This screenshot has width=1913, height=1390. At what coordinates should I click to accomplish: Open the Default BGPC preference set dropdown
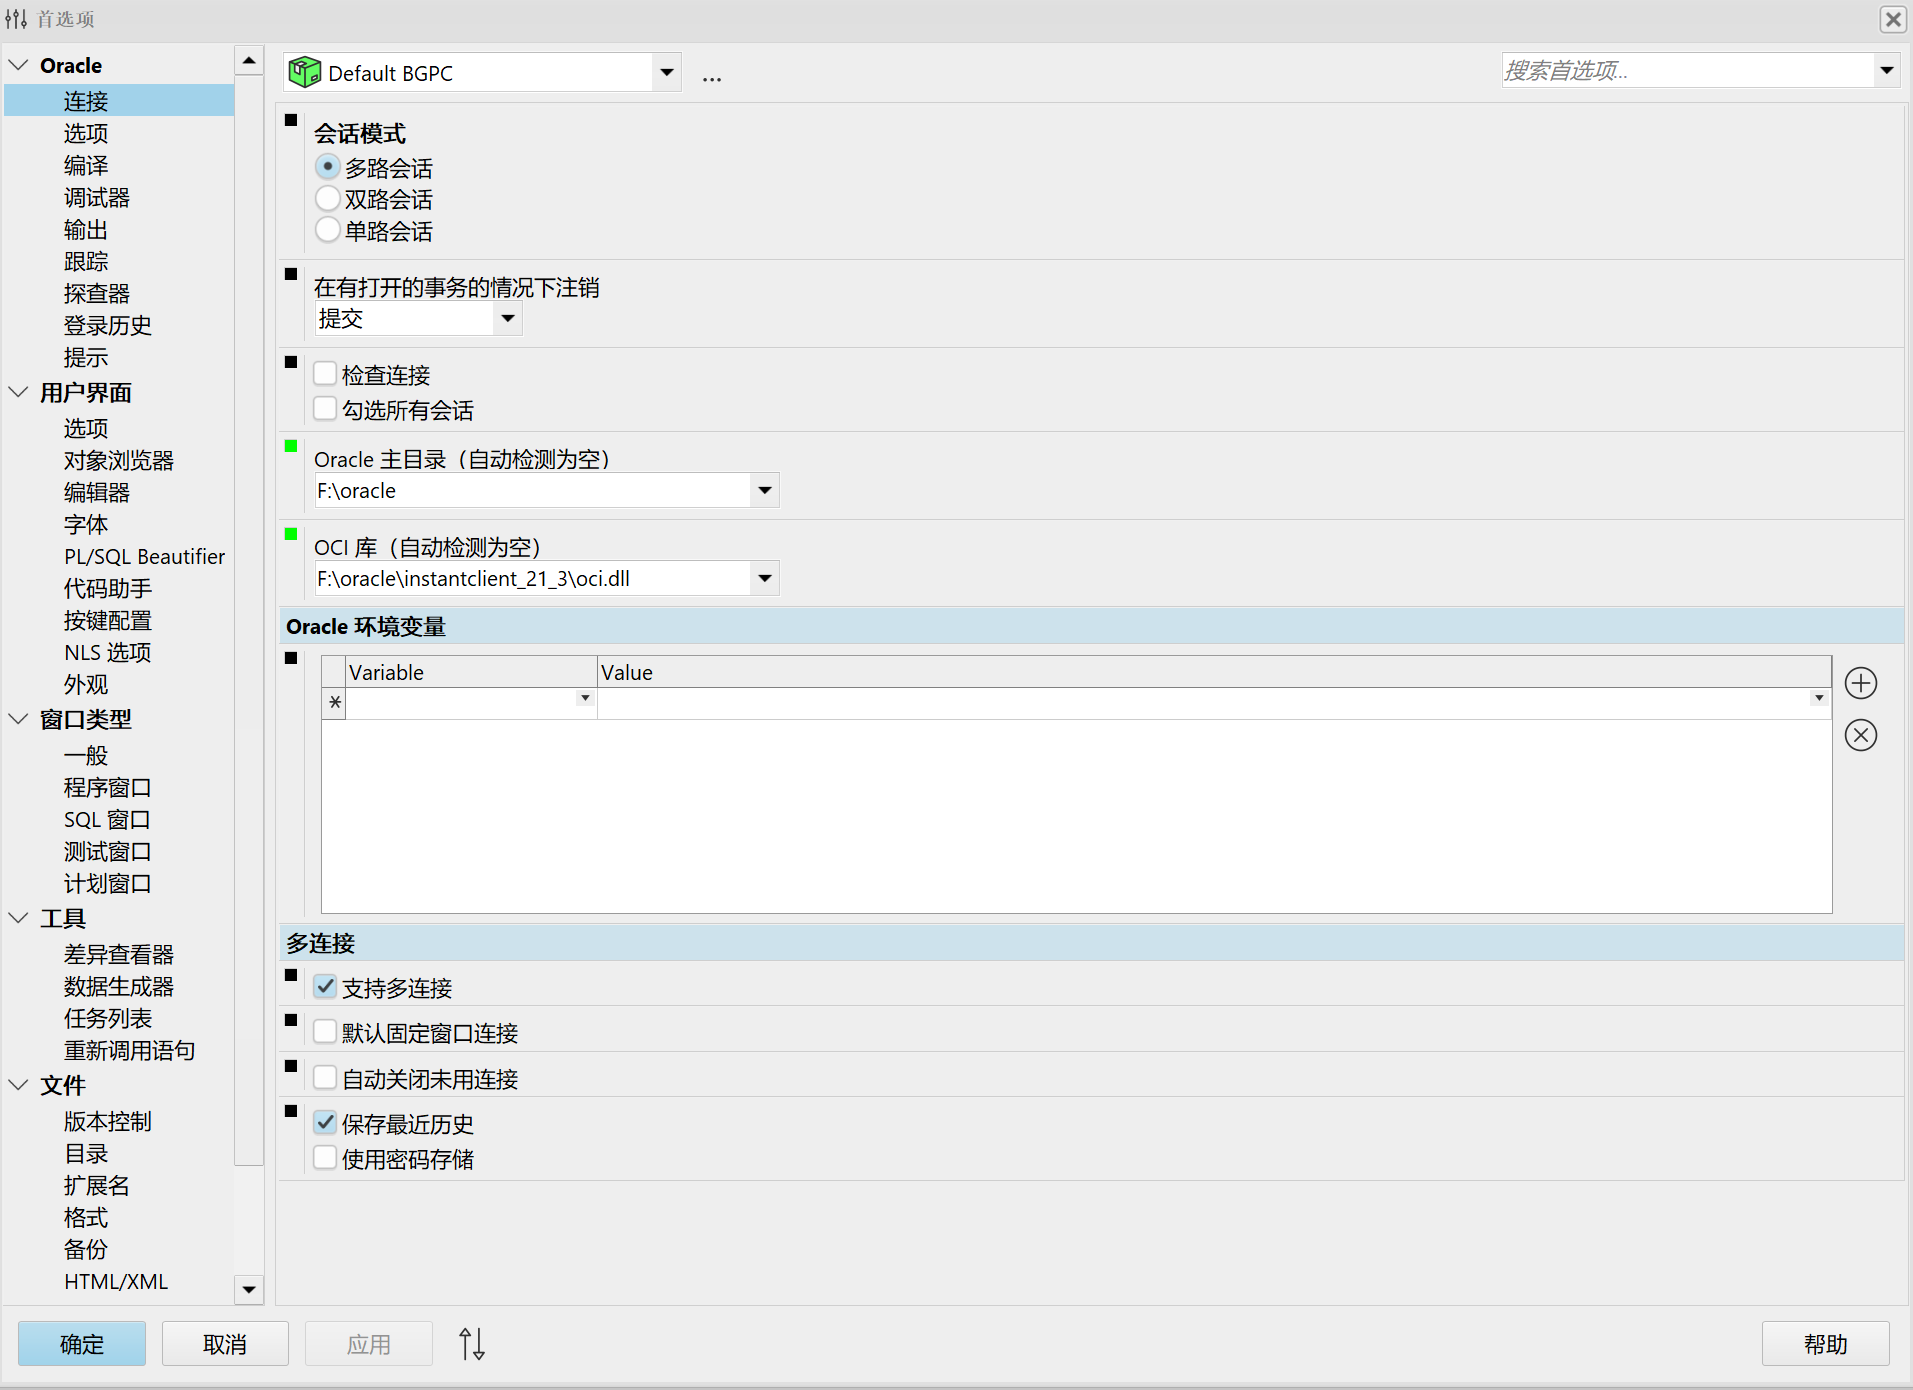666,72
